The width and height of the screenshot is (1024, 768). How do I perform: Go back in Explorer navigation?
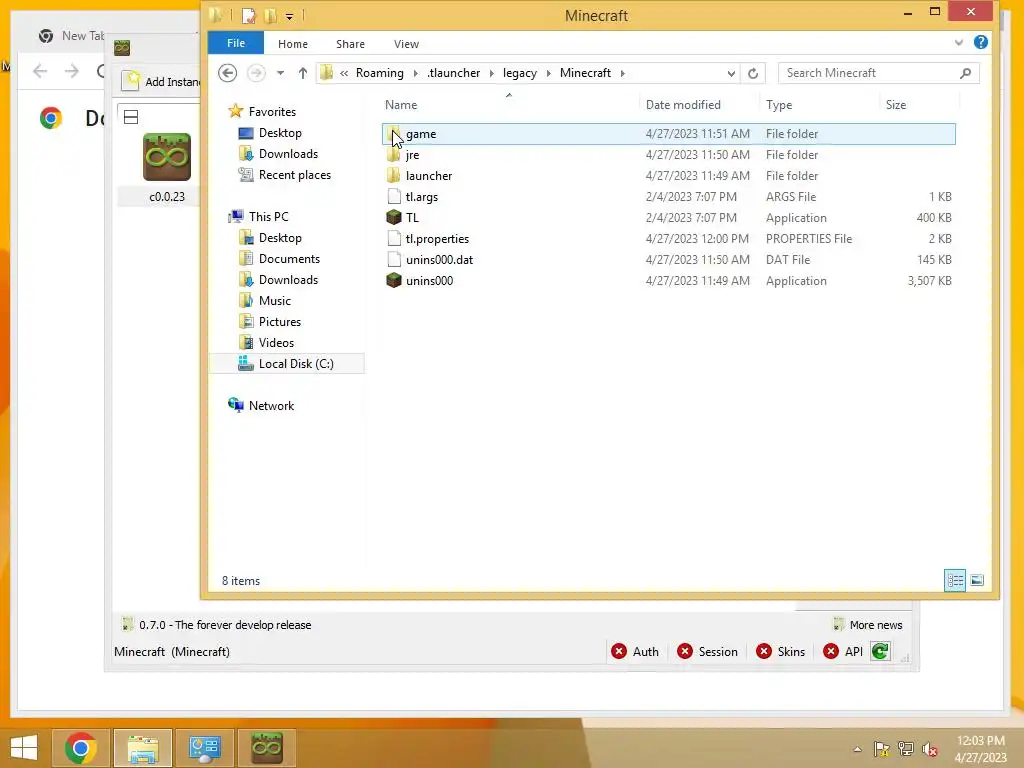pos(227,72)
